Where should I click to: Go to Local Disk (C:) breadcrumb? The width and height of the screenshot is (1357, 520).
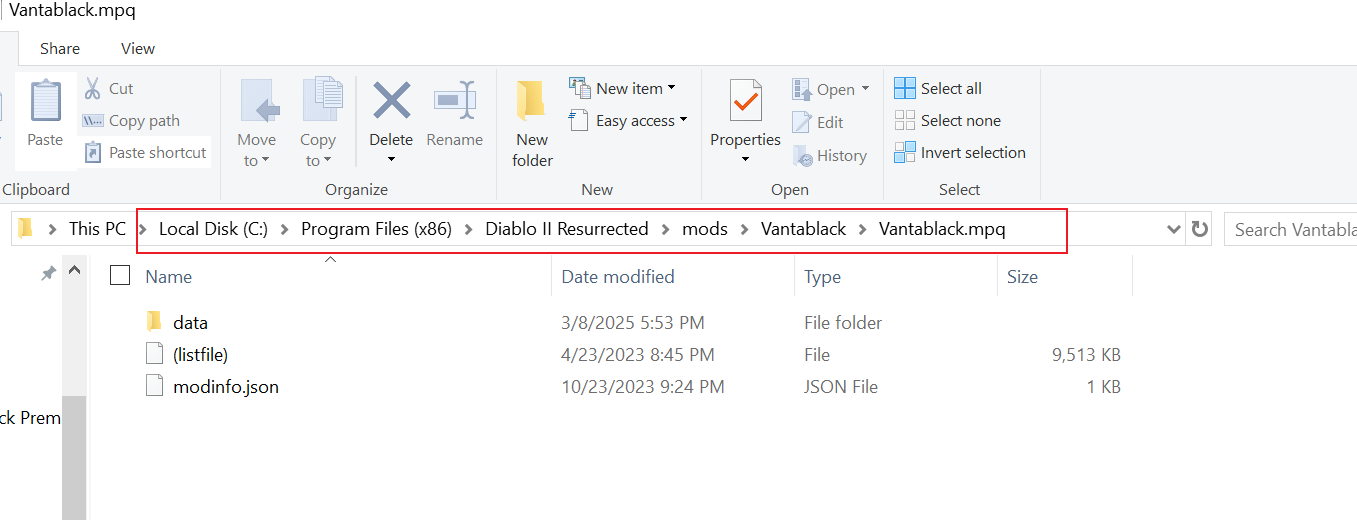213,229
